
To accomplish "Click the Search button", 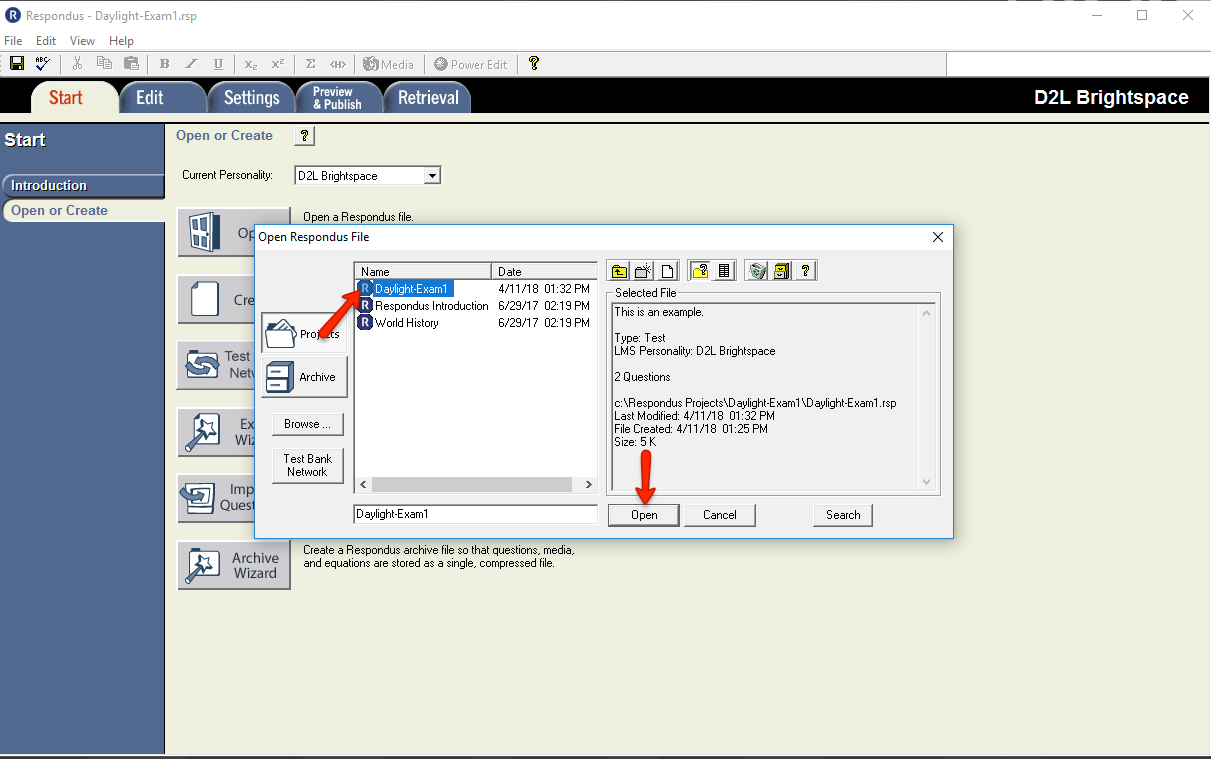I will (843, 515).
